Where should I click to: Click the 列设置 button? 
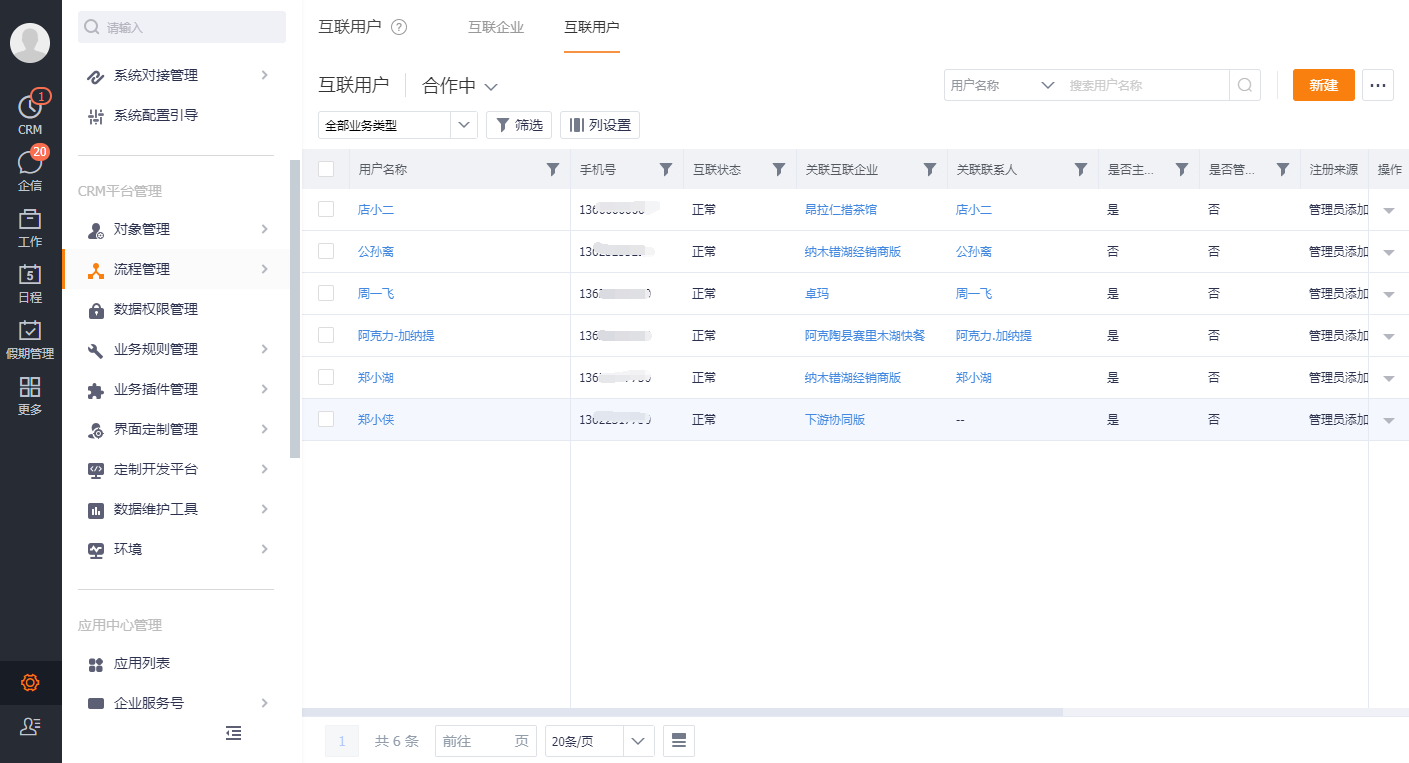click(x=600, y=125)
